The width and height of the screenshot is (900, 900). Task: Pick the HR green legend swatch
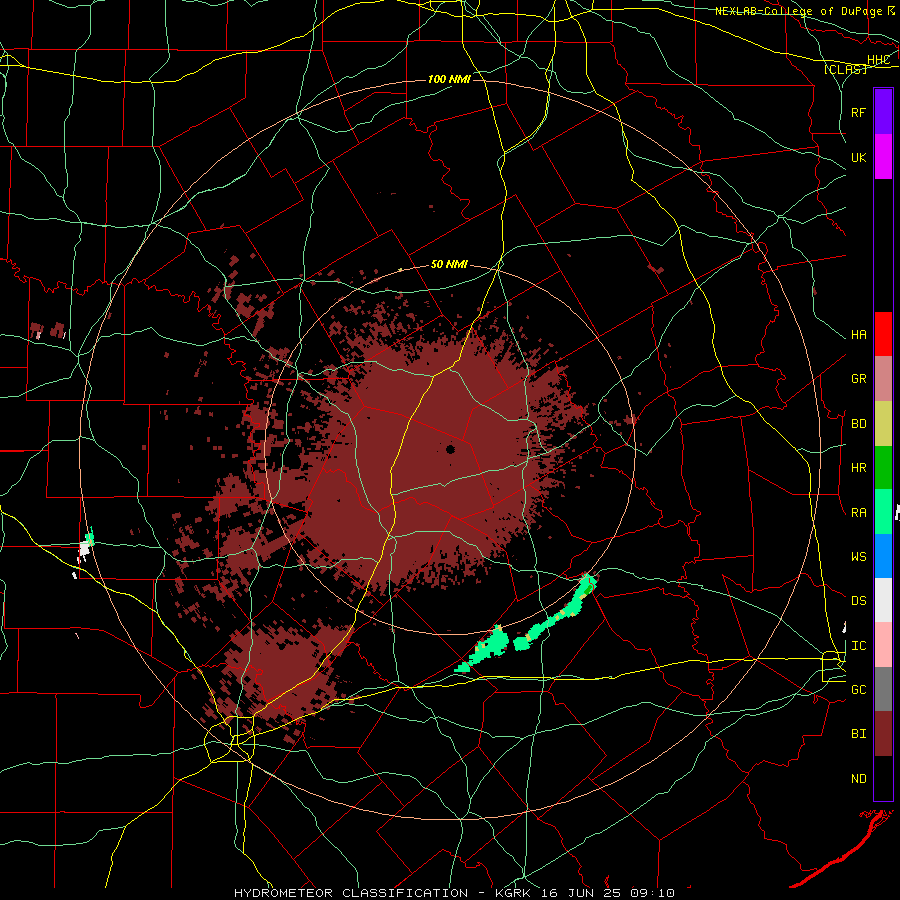point(883,468)
